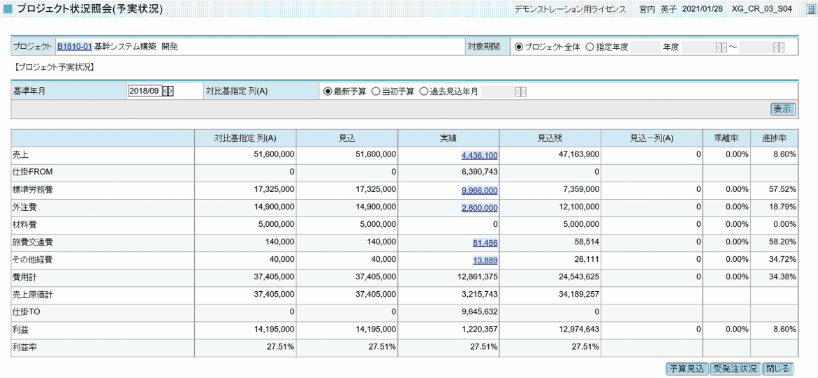The width and height of the screenshot is (818, 378).
Task: Select the 最新予算 radio option
Action: coord(328,91)
